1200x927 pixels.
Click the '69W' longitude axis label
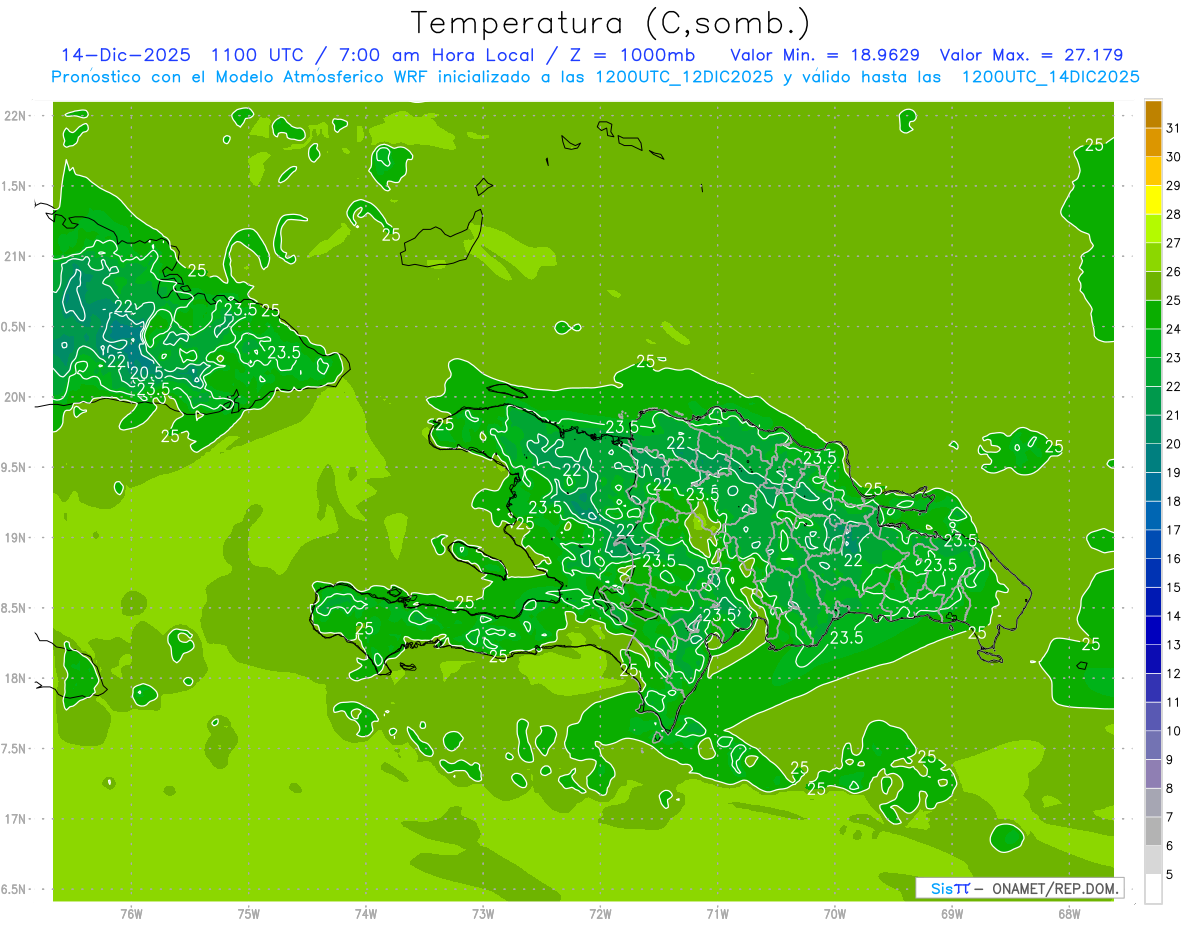click(x=952, y=913)
